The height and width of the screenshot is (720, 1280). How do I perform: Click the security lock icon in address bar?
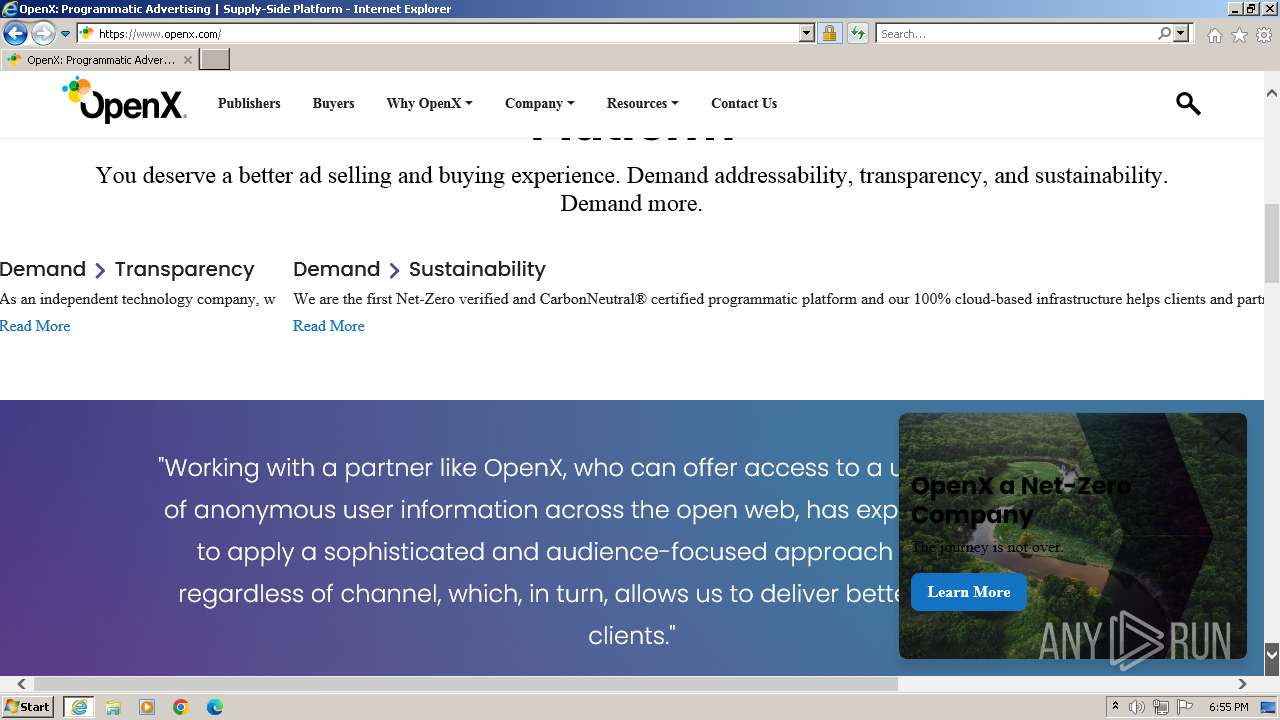point(829,33)
